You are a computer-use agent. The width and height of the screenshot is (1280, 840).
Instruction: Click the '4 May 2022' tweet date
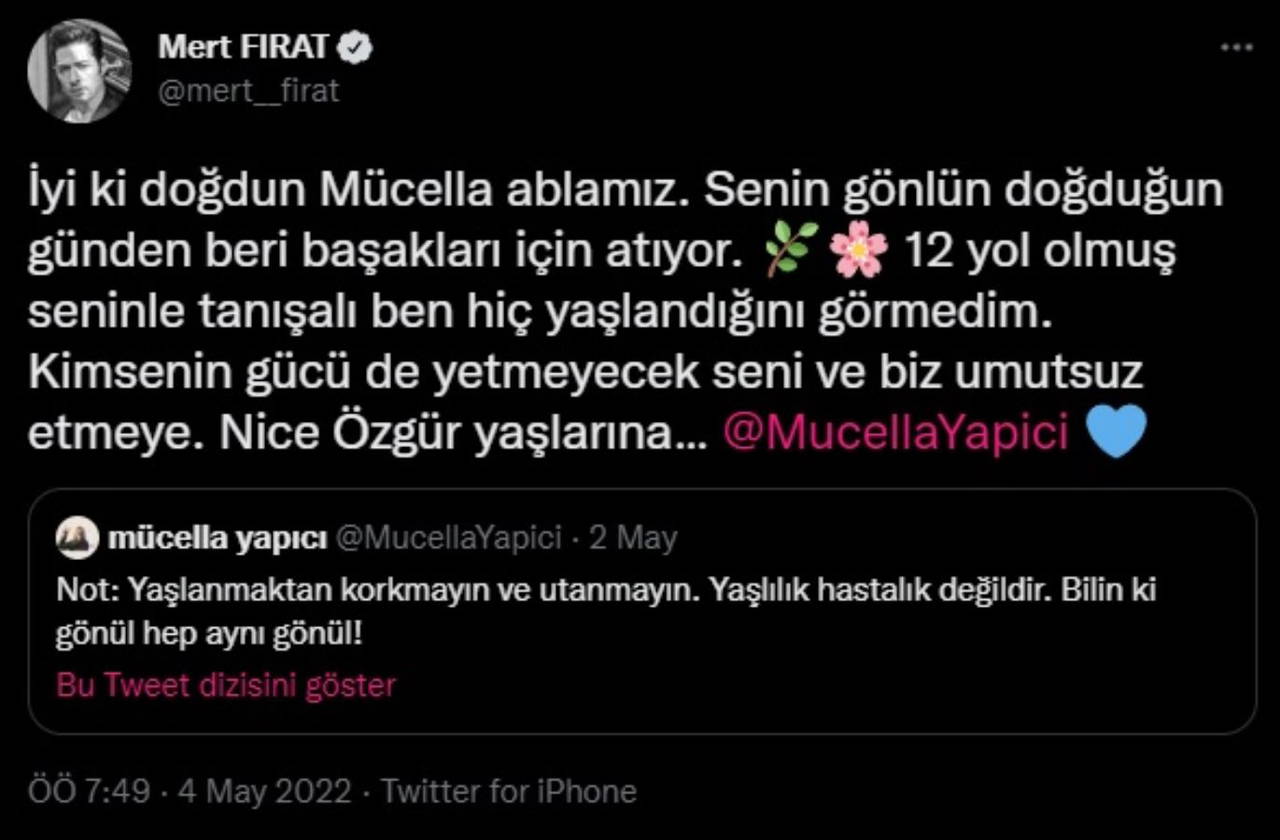click(x=264, y=792)
